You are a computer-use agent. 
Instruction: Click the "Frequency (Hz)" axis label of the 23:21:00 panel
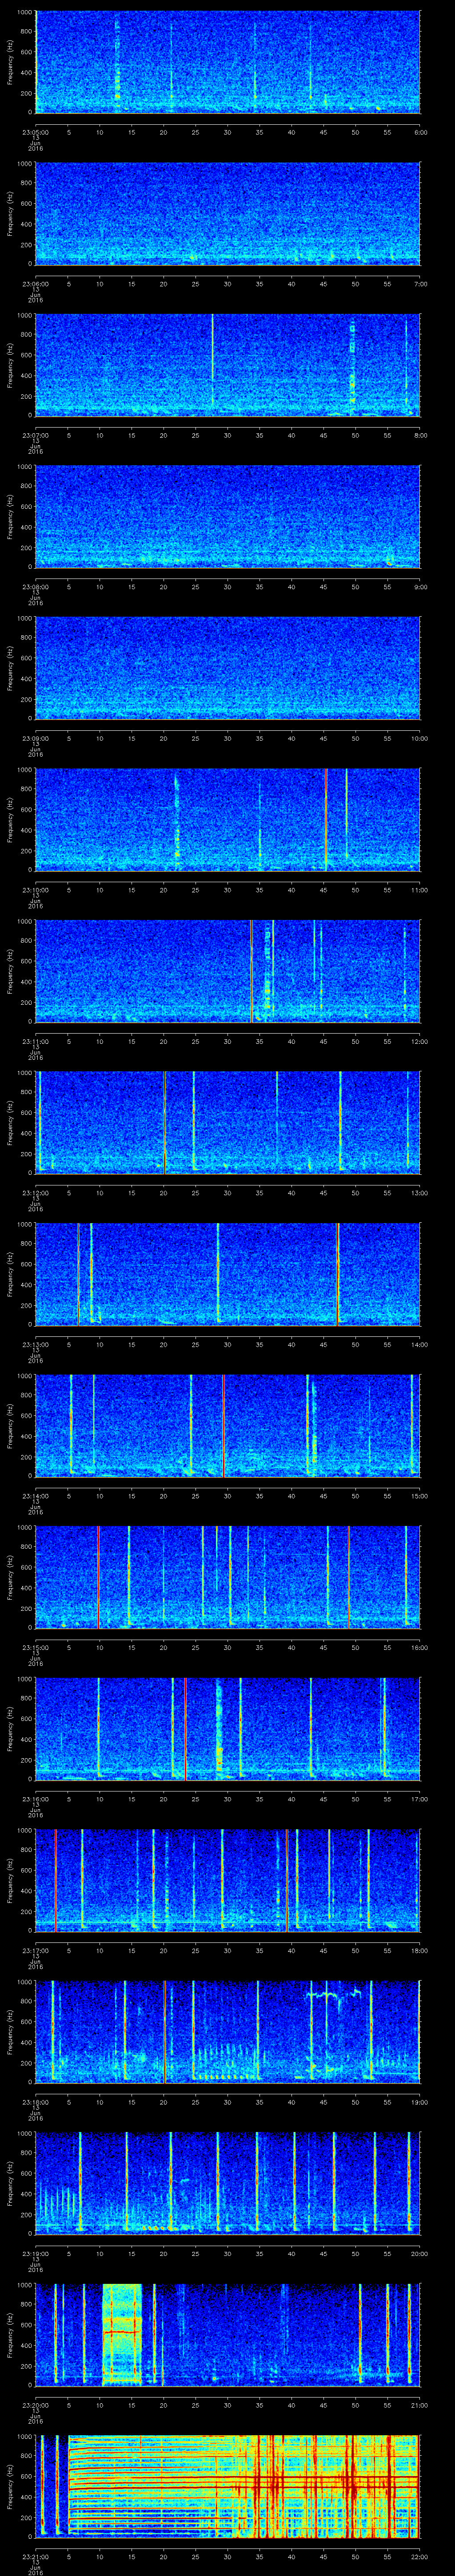pos(10,2486)
